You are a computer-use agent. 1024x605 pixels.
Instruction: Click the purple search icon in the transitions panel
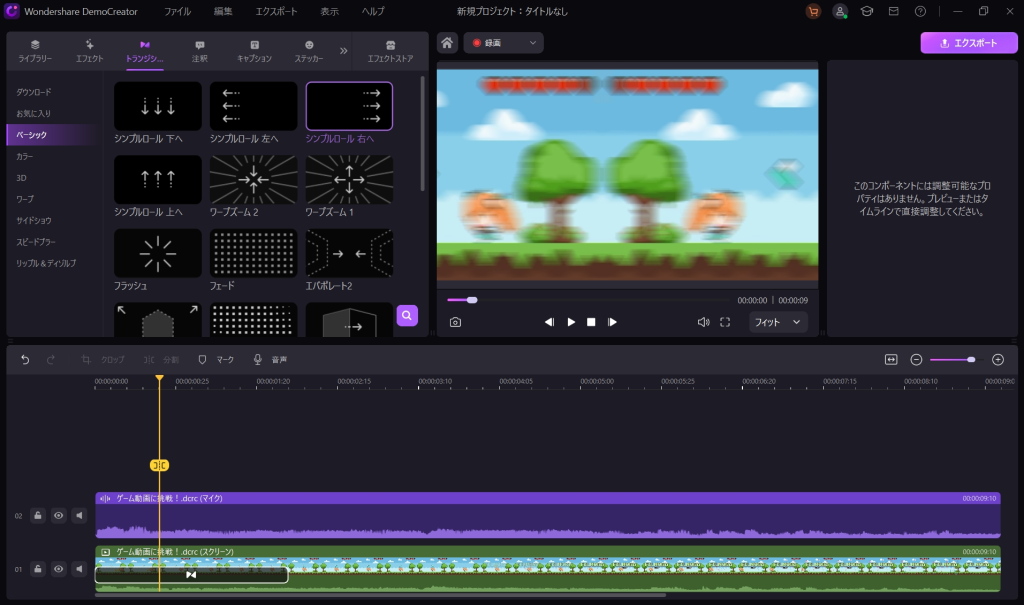pyautogui.click(x=407, y=315)
